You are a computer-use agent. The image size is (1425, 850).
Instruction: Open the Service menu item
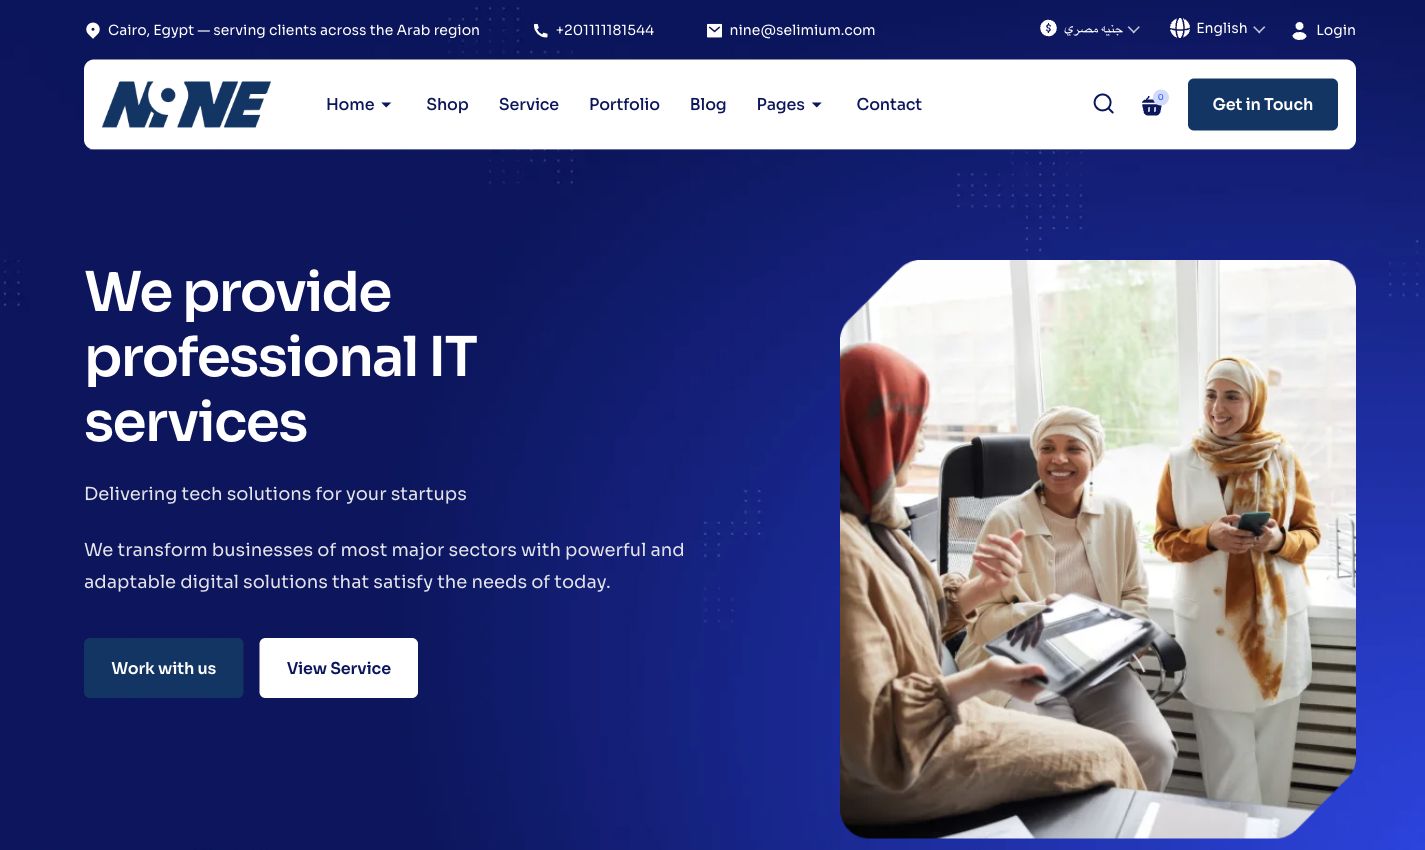[x=529, y=104]
